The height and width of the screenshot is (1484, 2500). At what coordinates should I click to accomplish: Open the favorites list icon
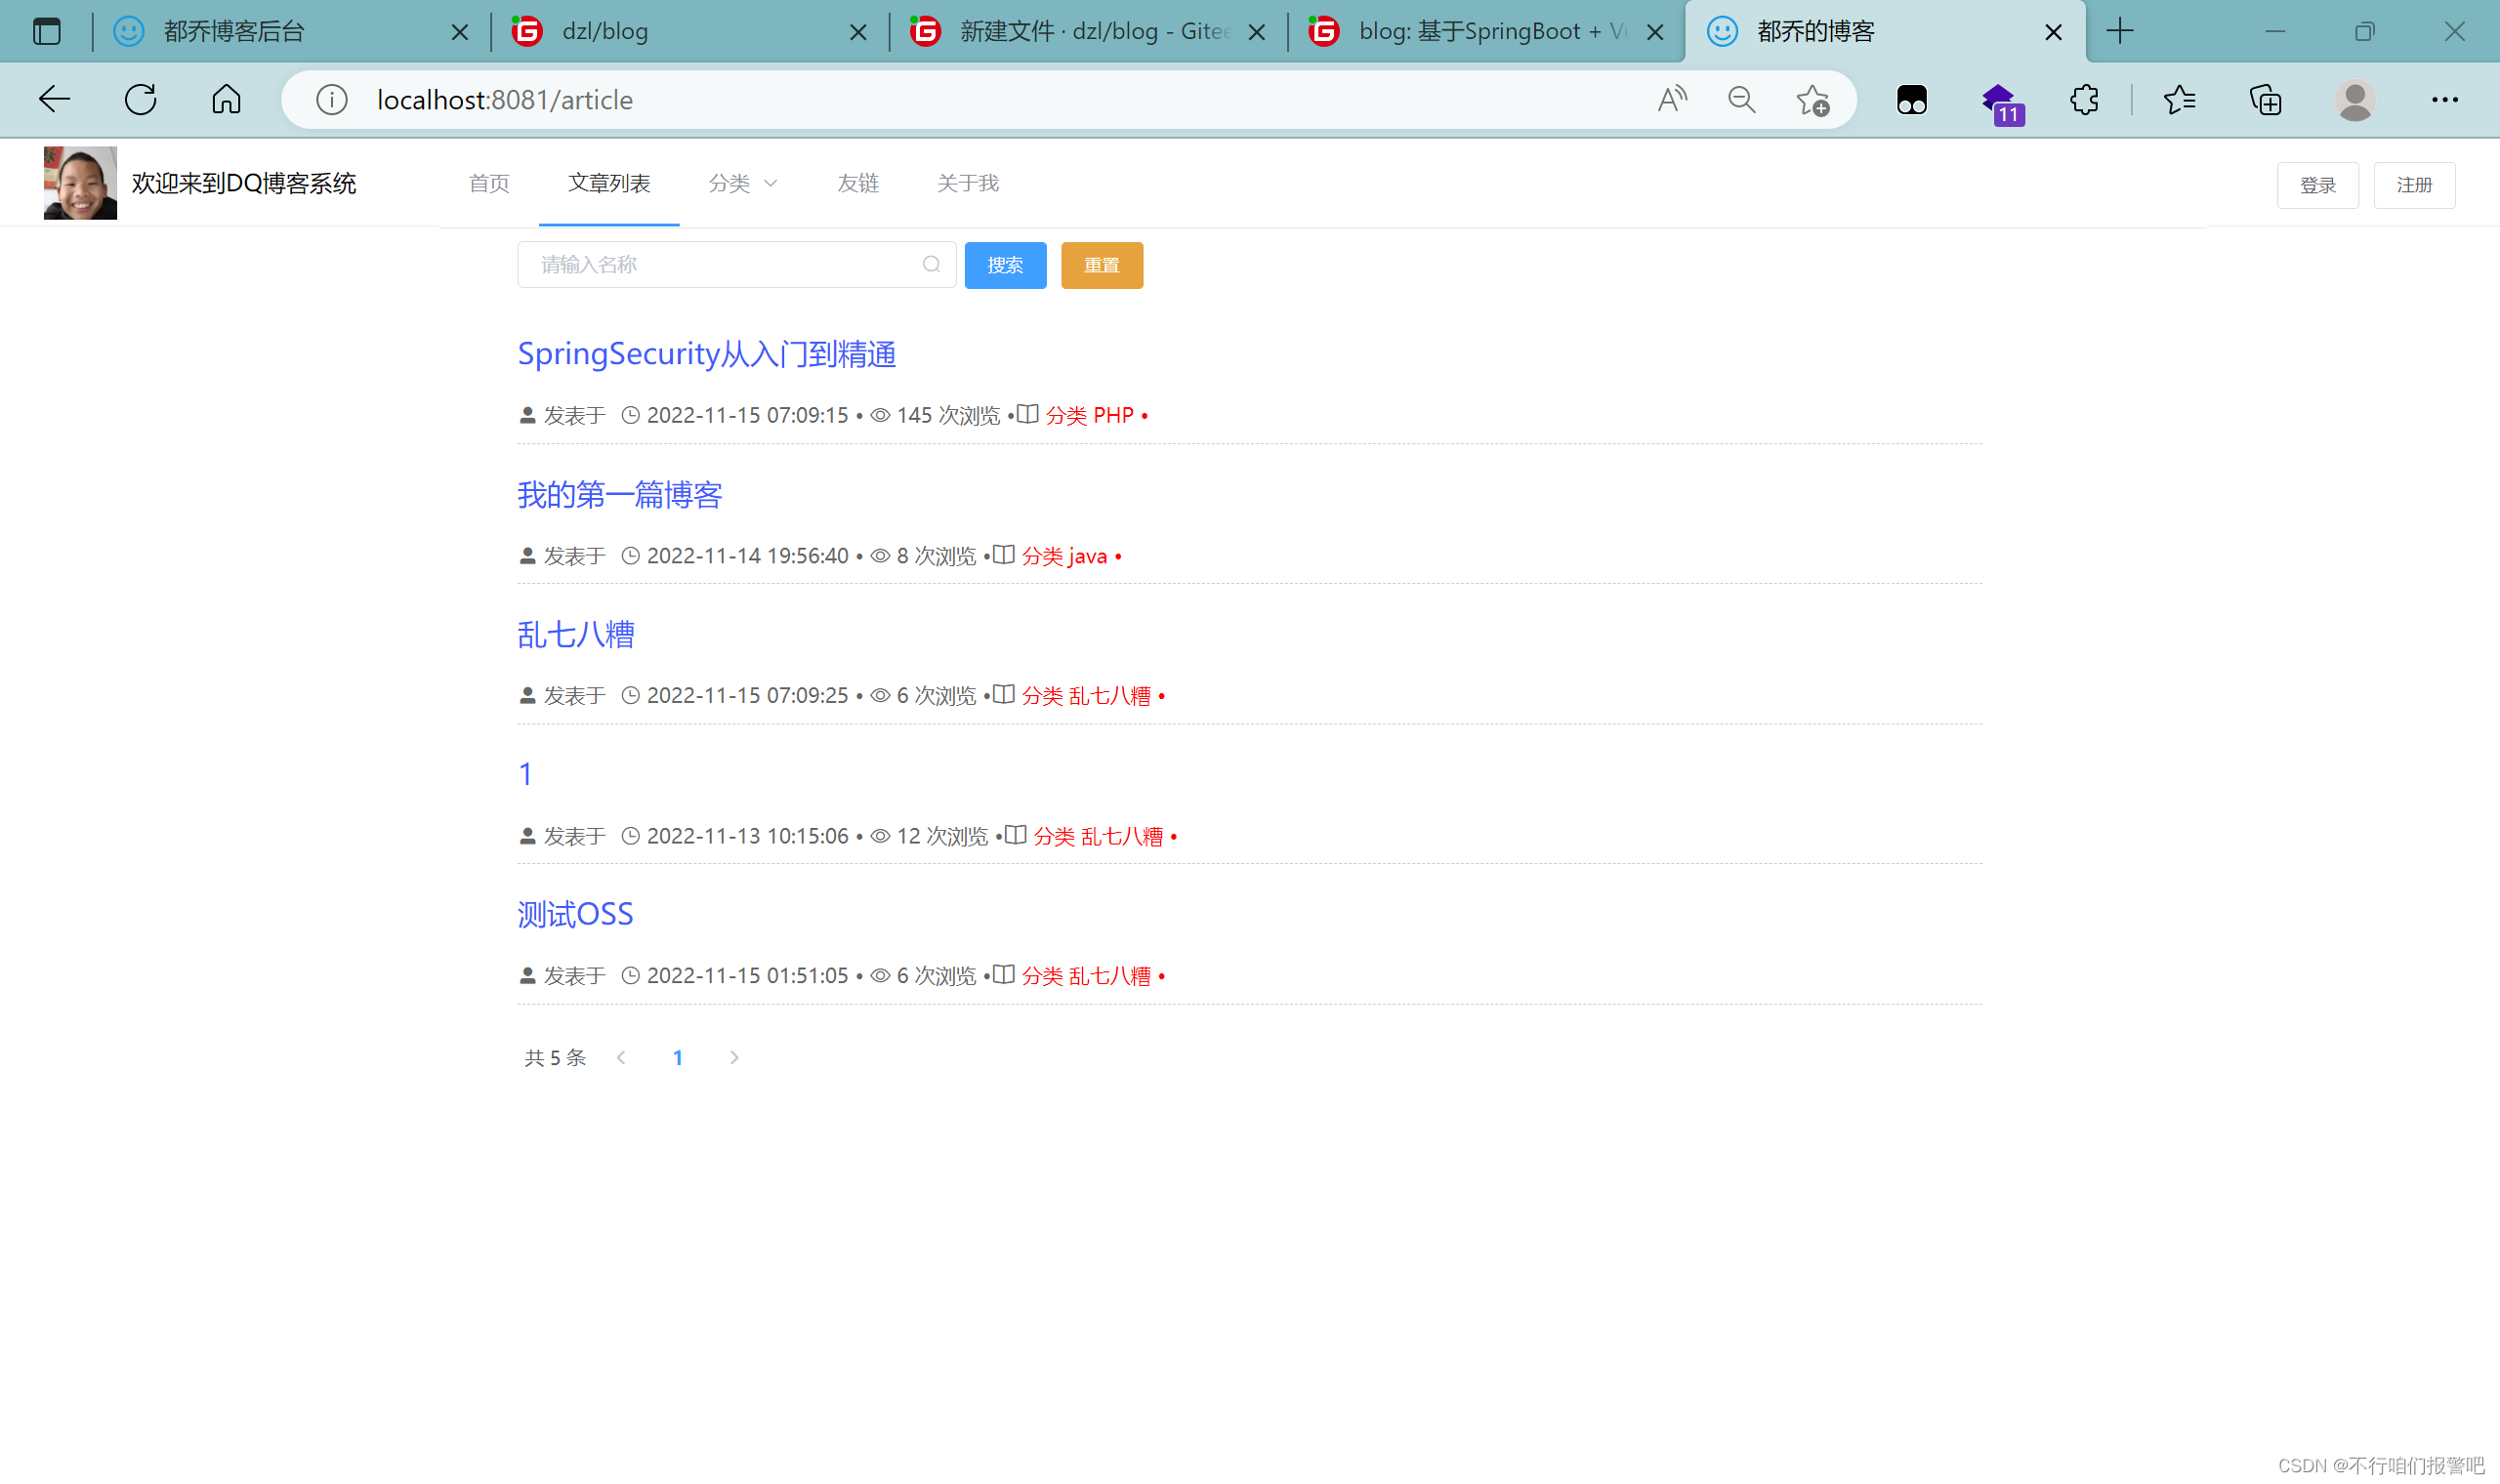click(2180, 99)
